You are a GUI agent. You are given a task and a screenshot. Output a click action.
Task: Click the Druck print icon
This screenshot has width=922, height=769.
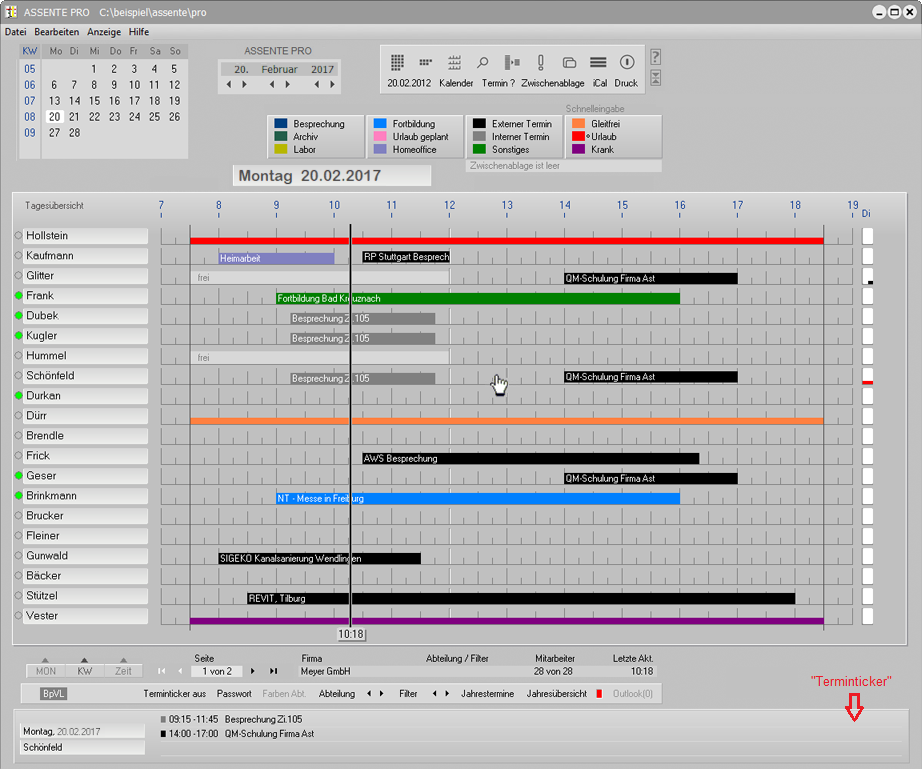[x=627, y=62]
